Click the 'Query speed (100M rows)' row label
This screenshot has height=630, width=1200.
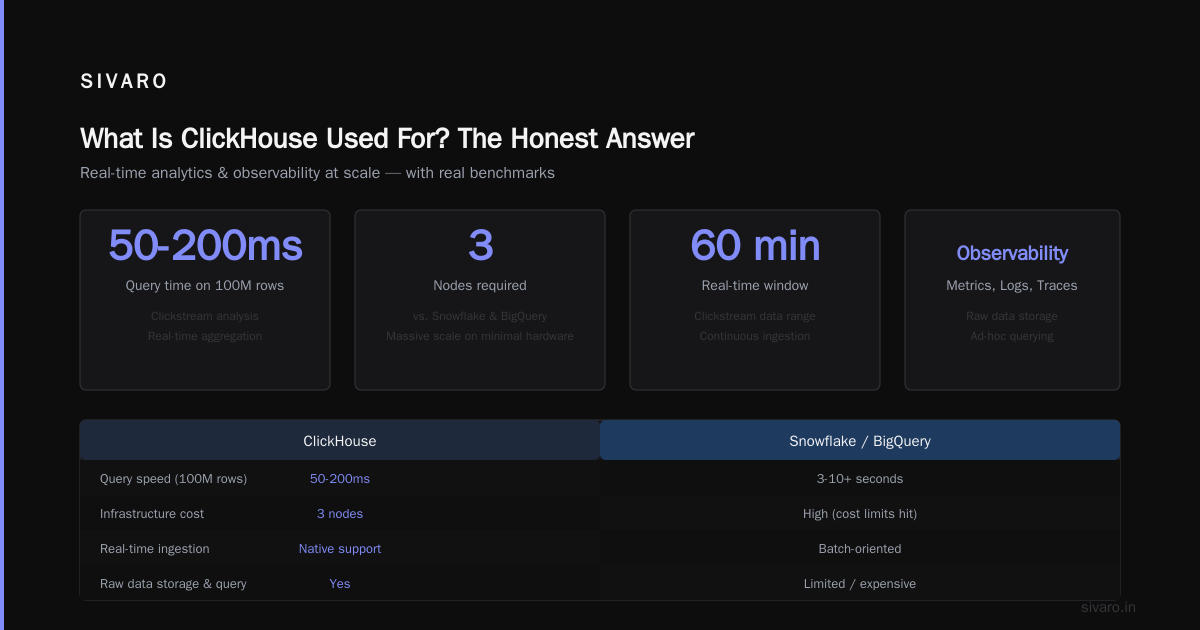173,479
